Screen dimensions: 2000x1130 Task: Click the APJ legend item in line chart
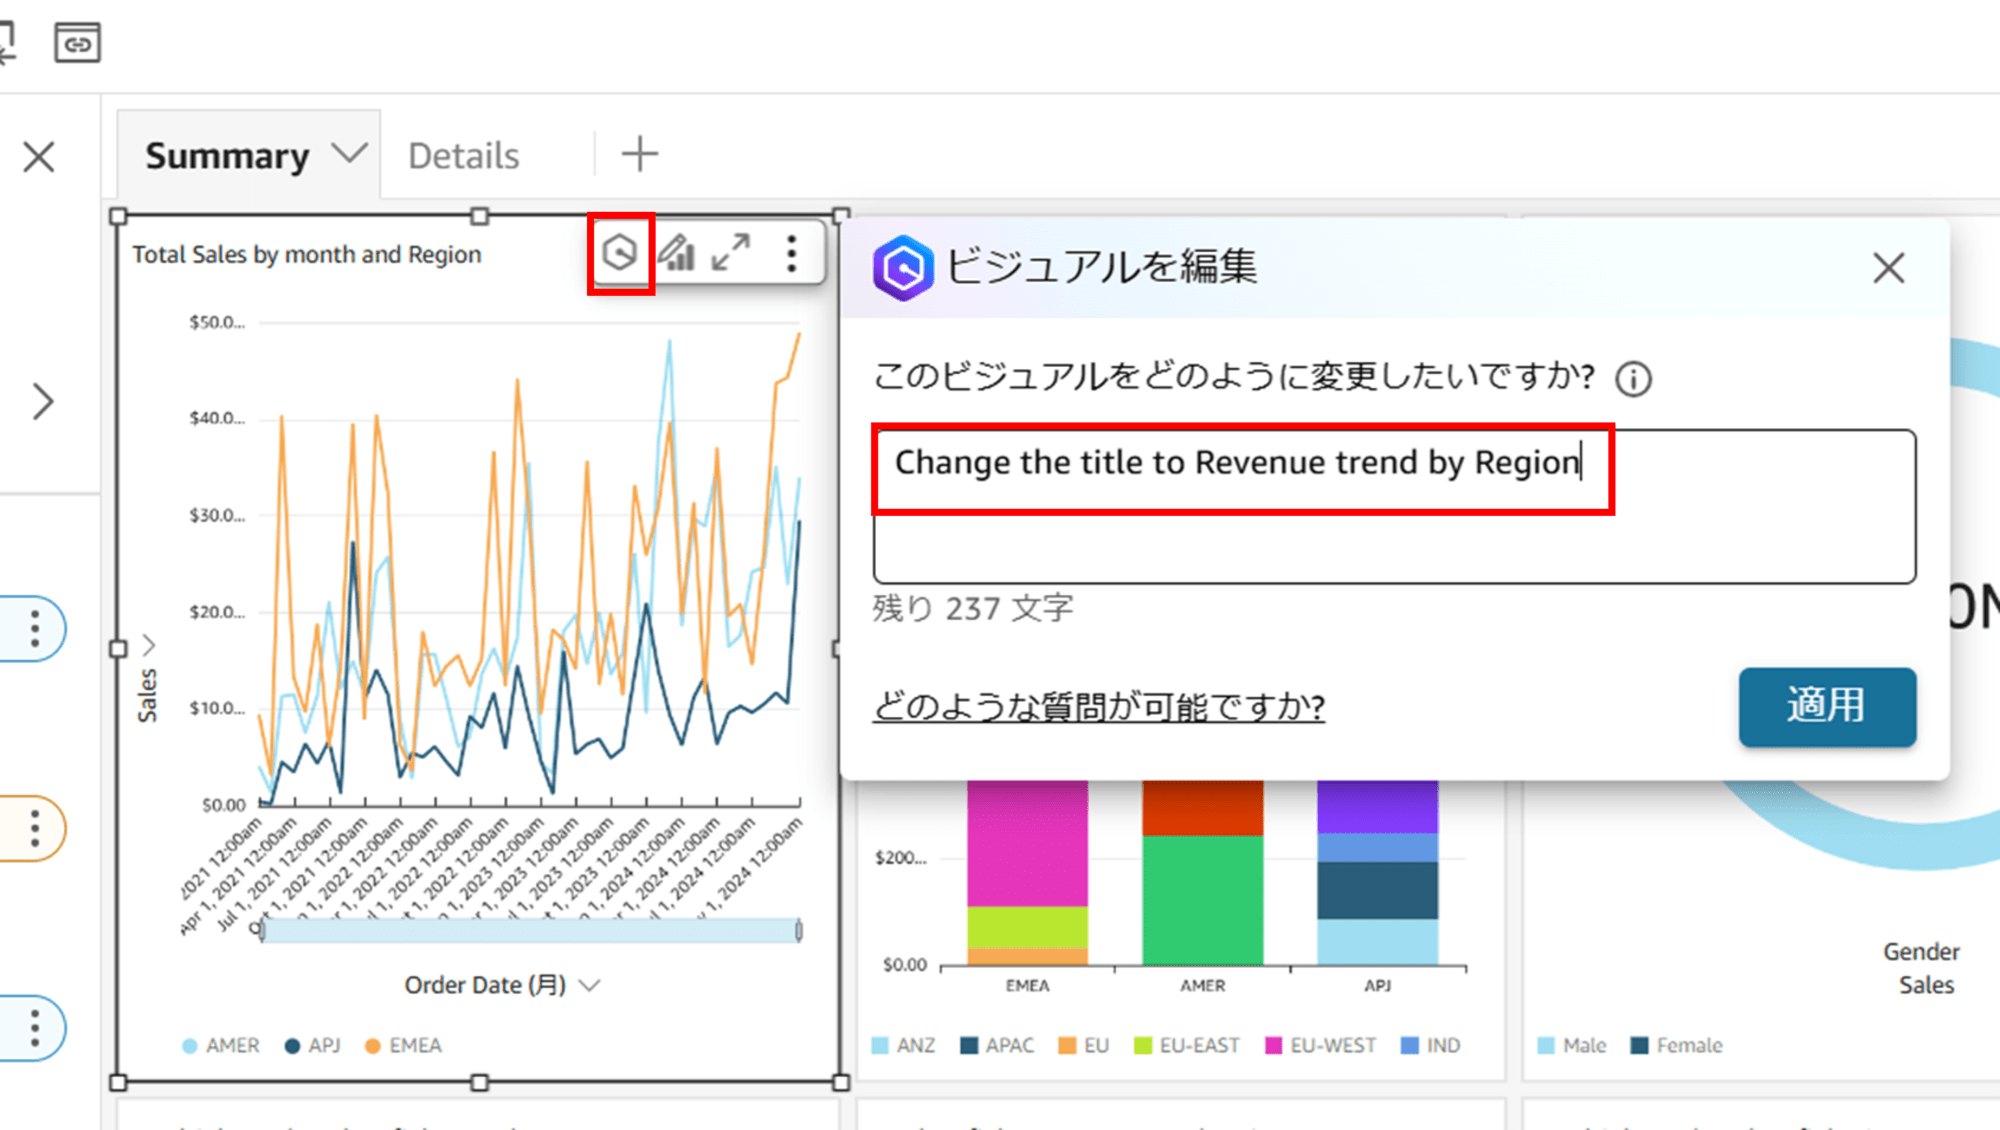click(313, 1045)
